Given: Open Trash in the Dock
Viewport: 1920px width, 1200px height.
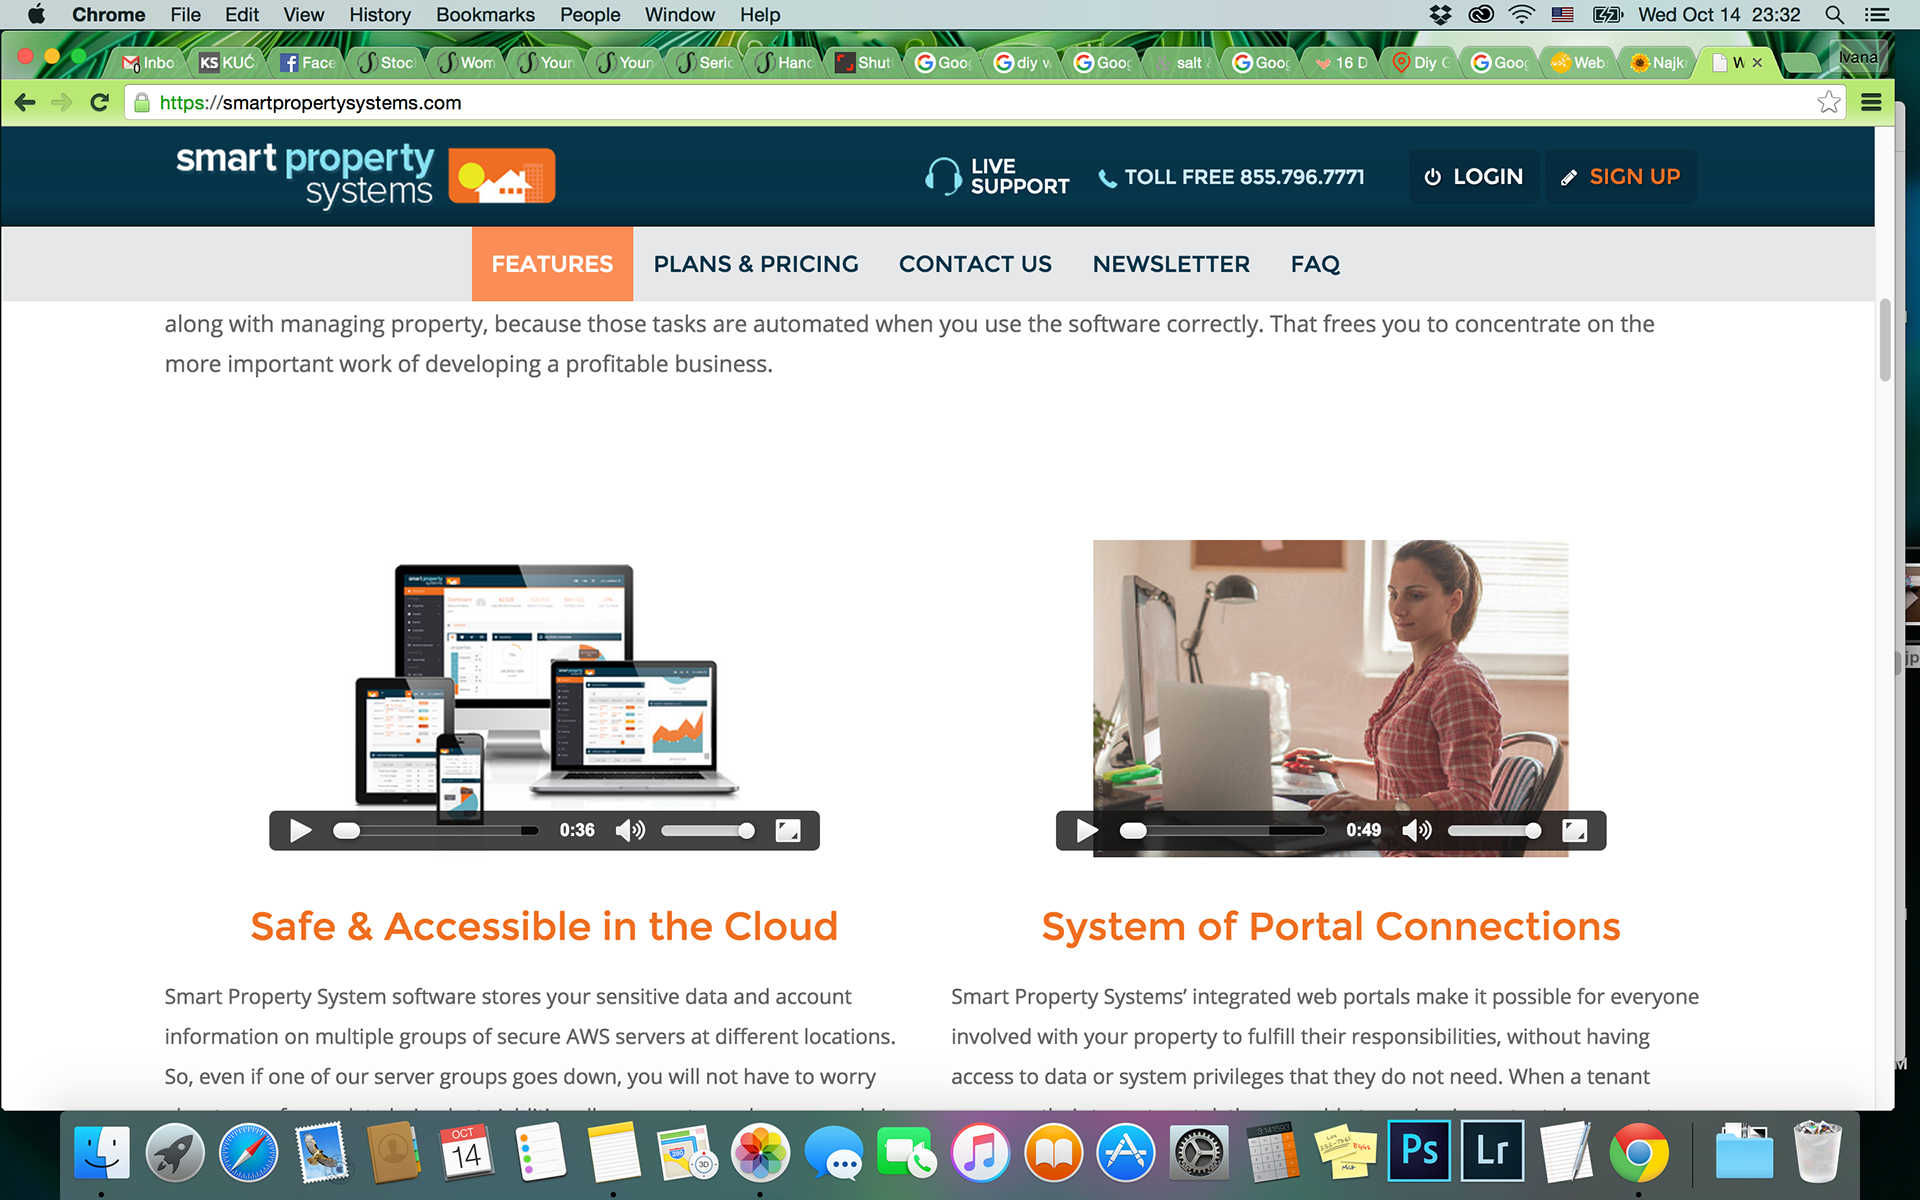Looking at the screenshot, I should click(1817, 1152).
